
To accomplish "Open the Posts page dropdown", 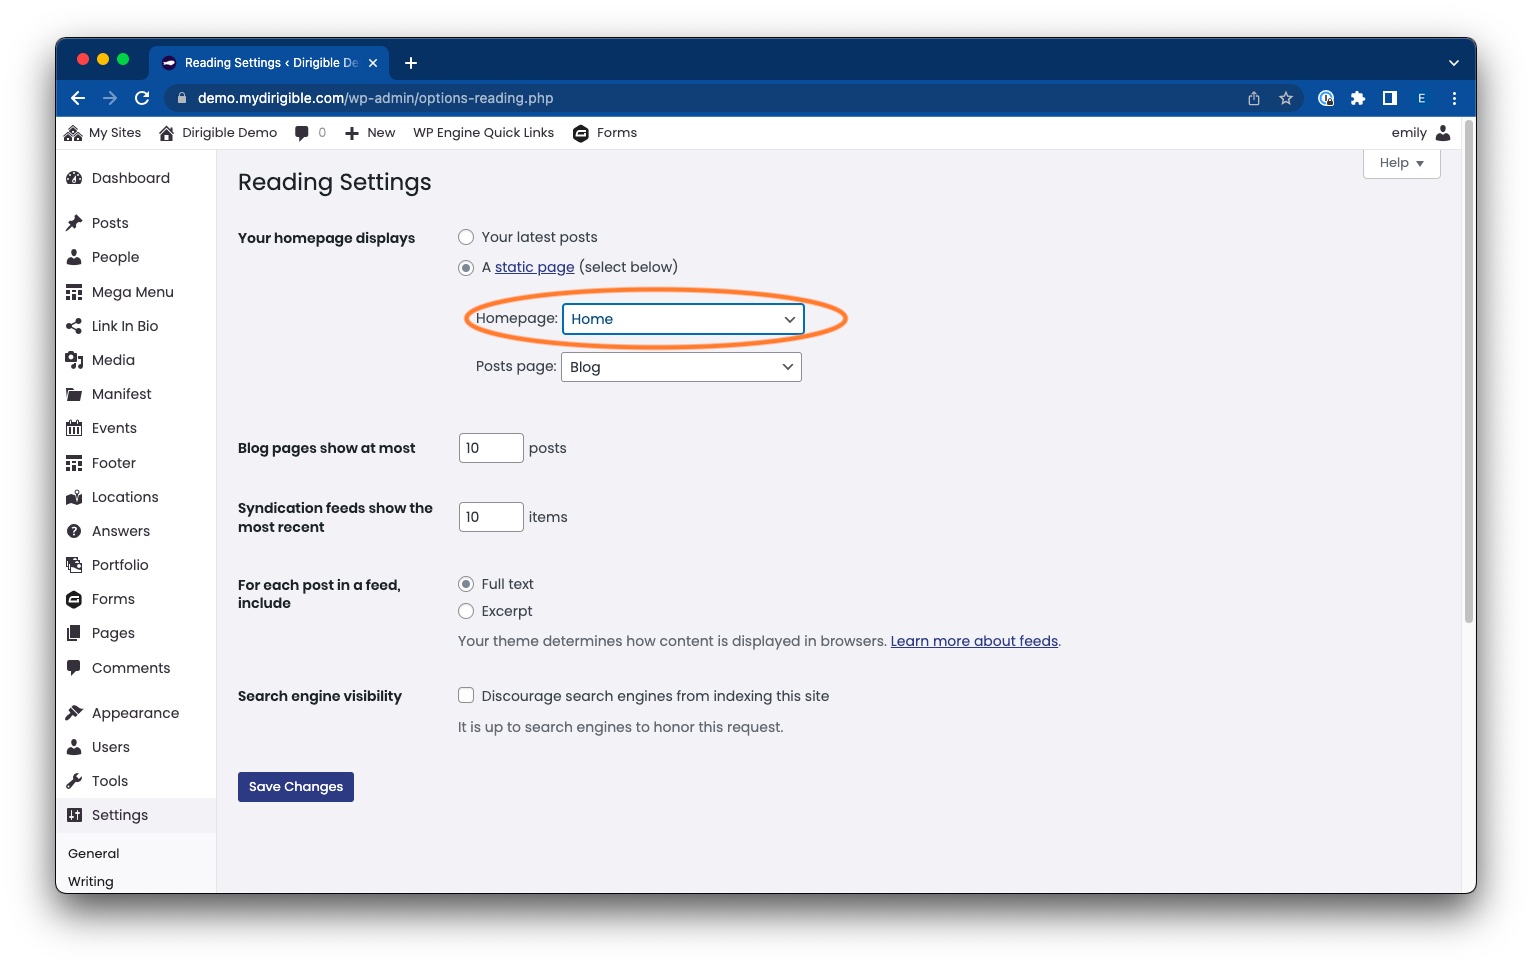I will pos(681,367).
